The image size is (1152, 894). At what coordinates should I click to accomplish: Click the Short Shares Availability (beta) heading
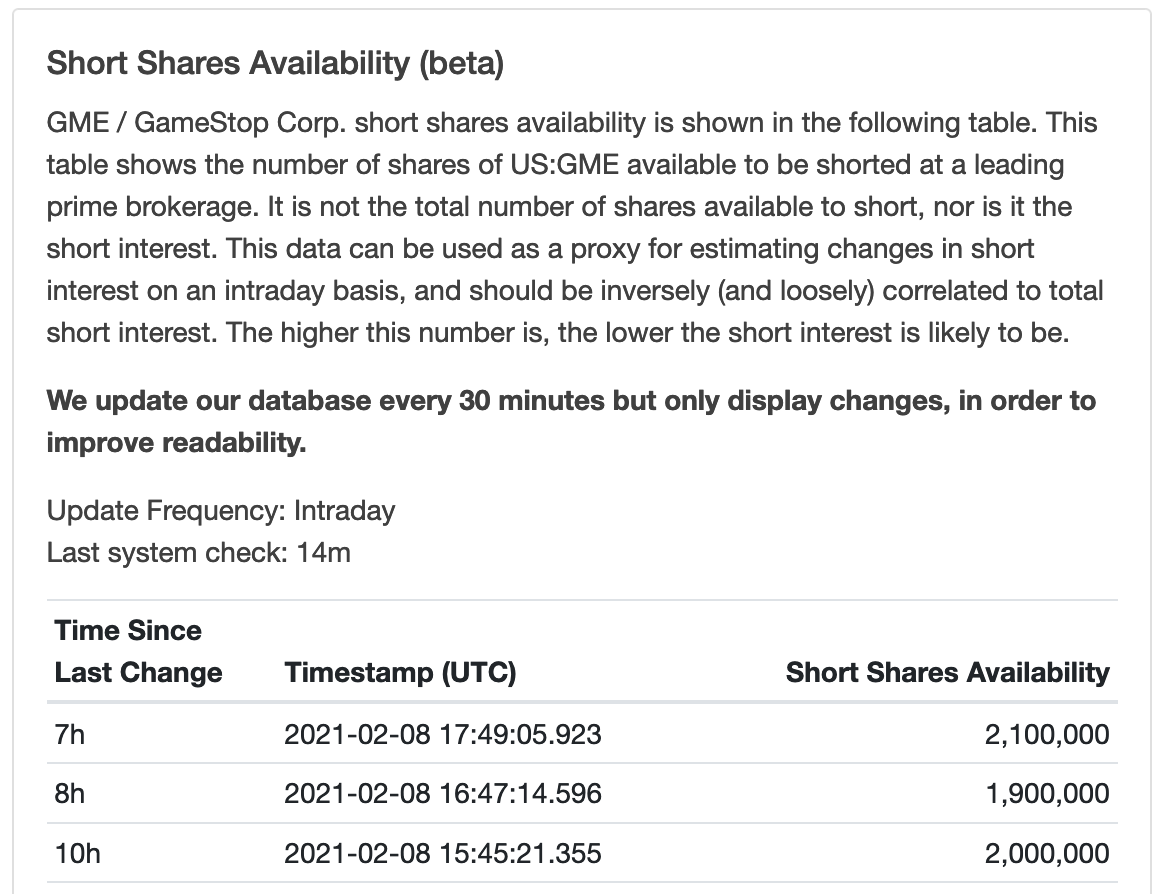pyautogui.click(x=275, y=63)
